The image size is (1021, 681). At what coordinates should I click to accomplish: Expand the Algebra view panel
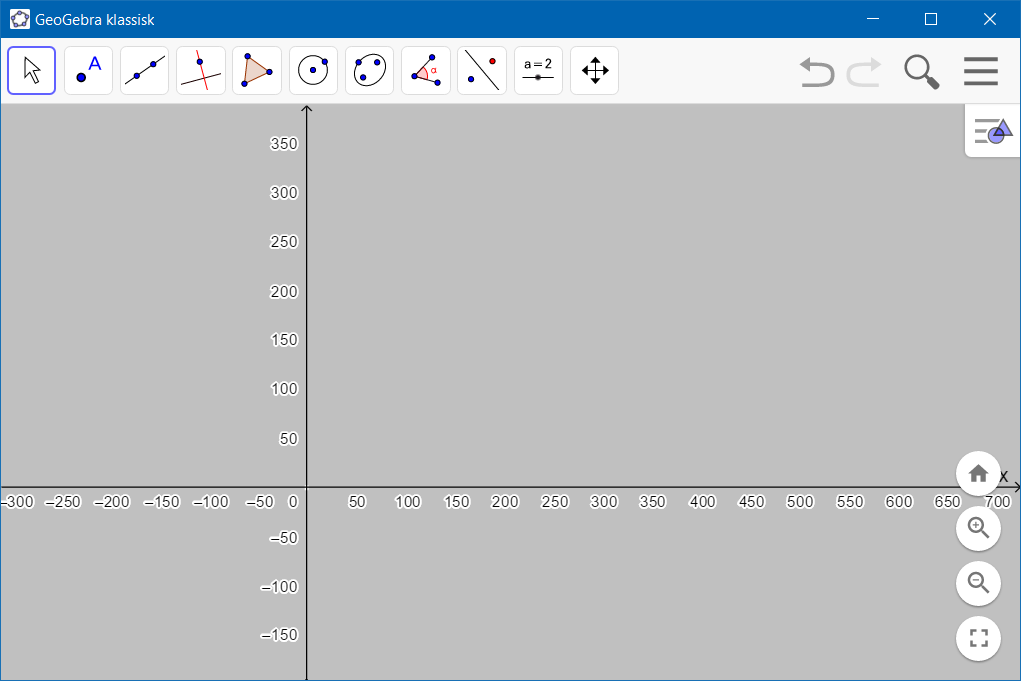coord(992,130)
